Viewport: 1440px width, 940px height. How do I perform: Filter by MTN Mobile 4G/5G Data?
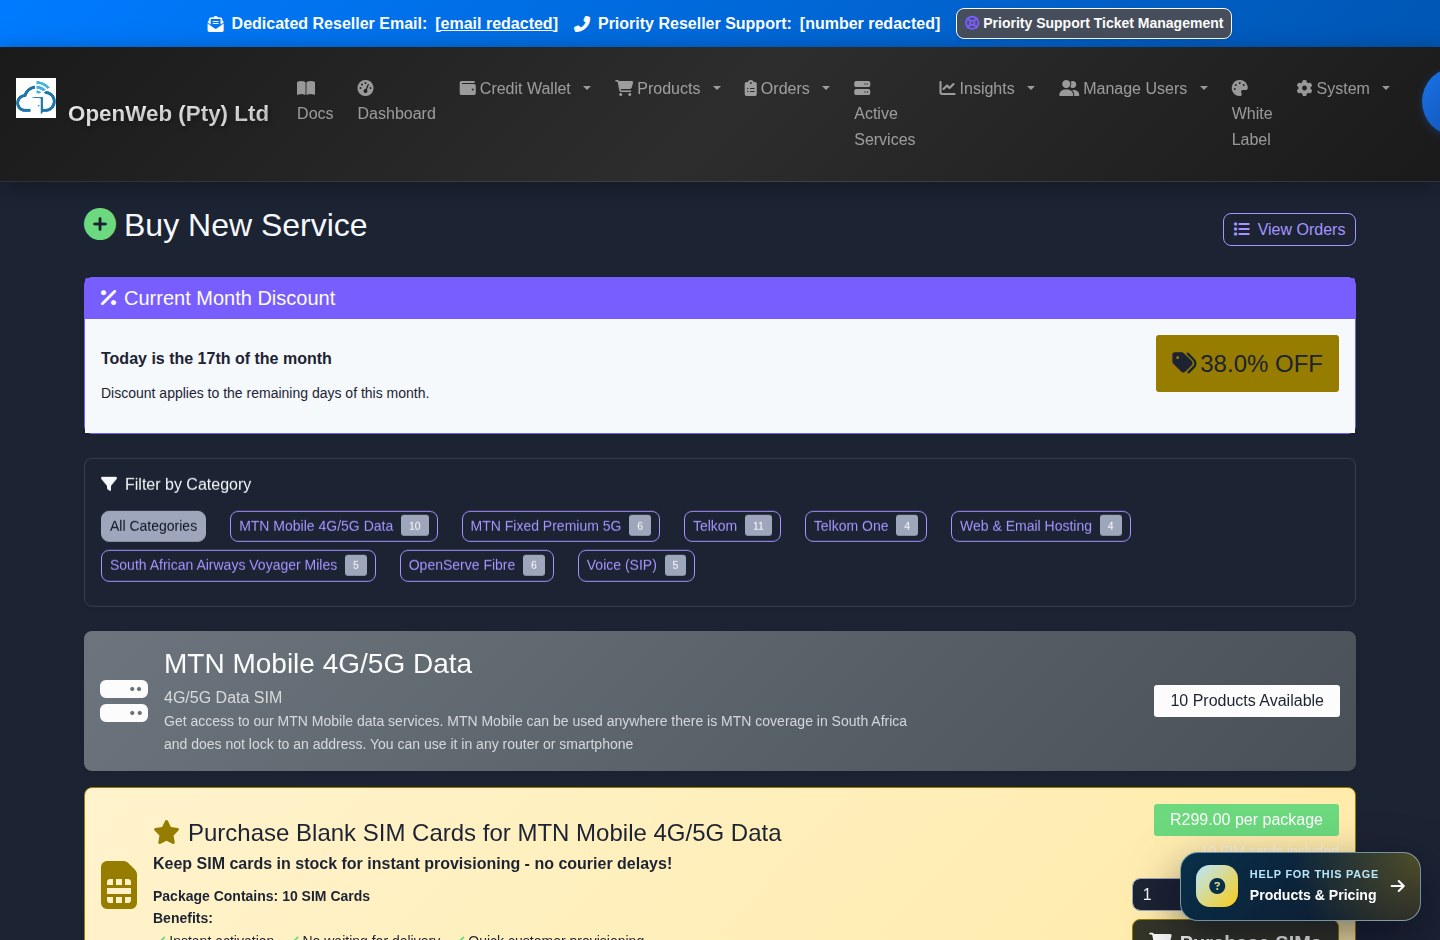pos(334,526)
